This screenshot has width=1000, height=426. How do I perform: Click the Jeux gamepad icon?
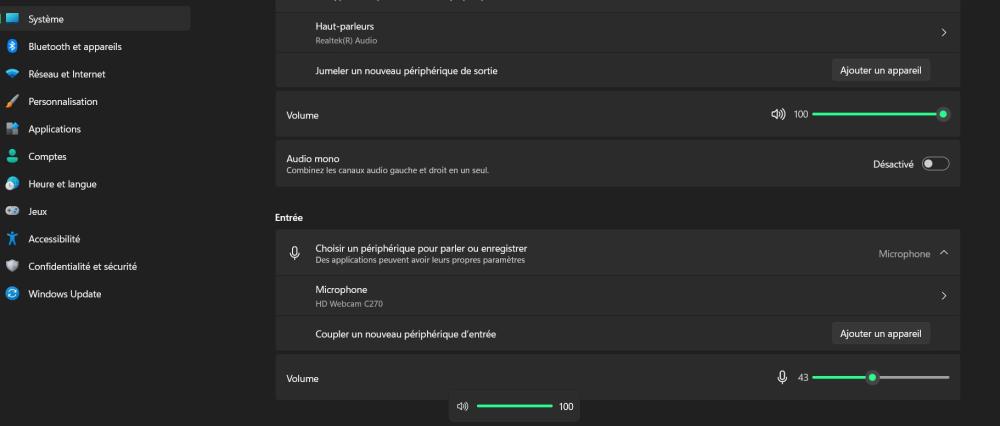coord(12,211)
